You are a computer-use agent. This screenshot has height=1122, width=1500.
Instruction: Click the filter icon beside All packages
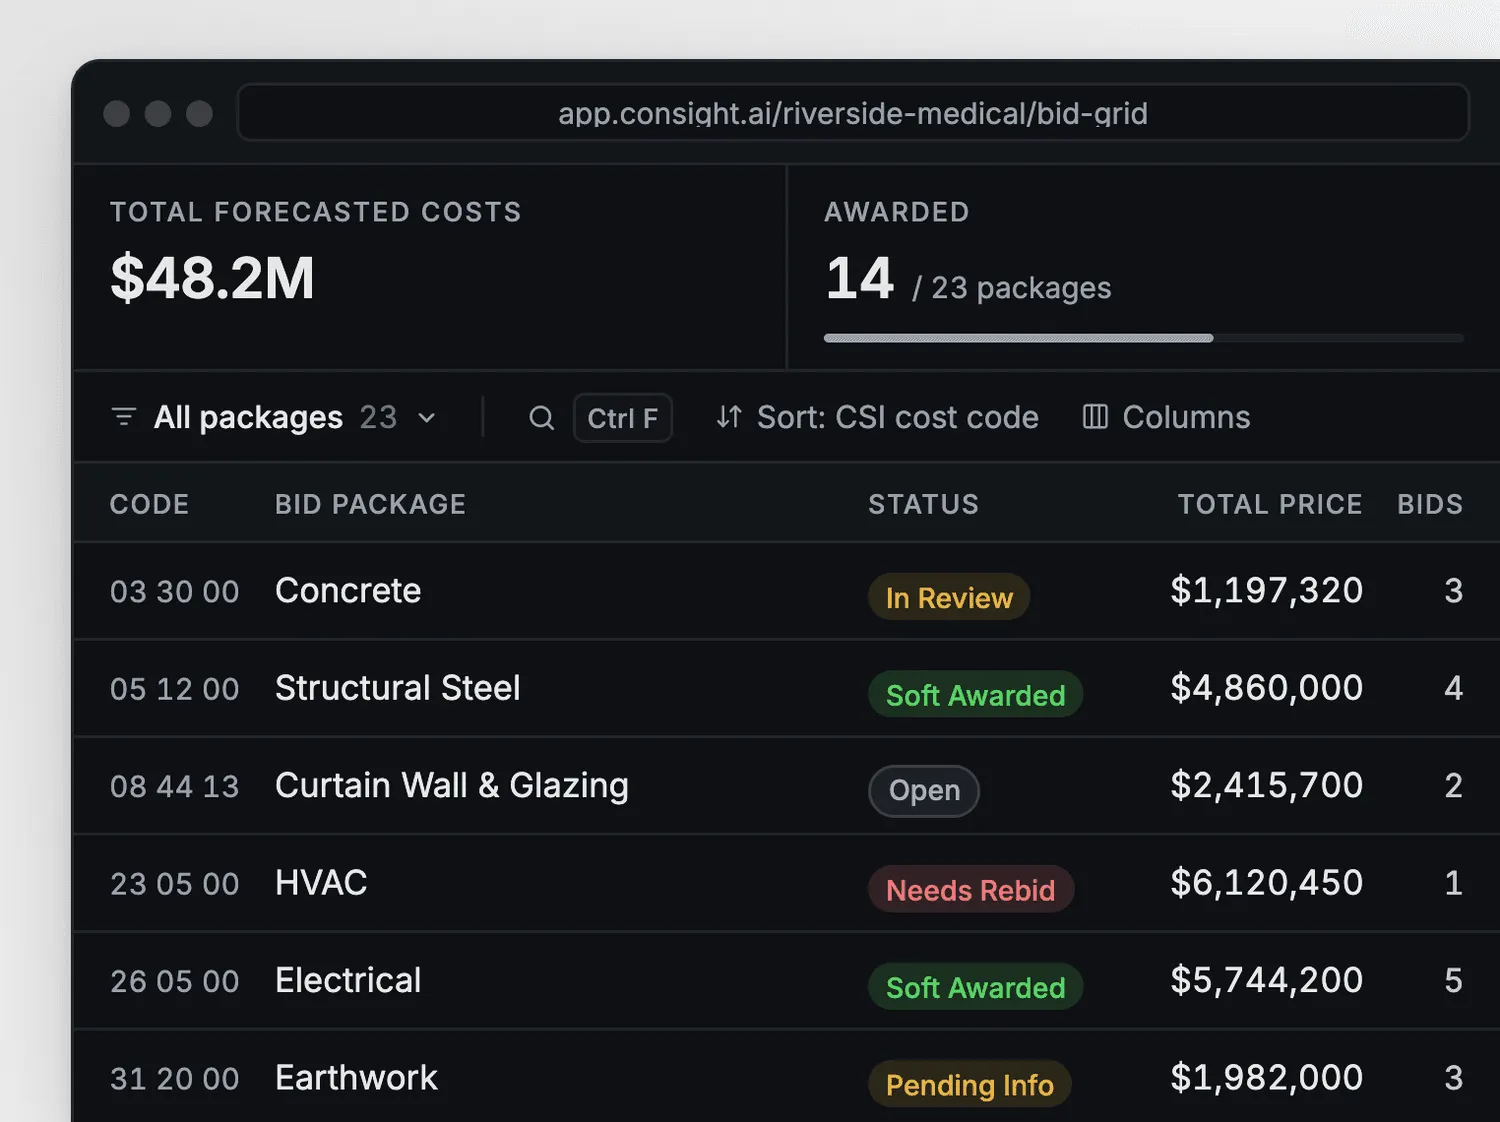[x=123, y=417]
